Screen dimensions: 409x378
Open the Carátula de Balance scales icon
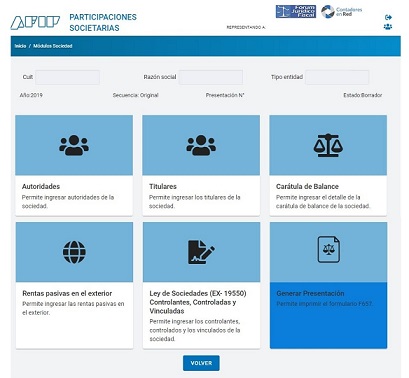[x=328, y=145]
